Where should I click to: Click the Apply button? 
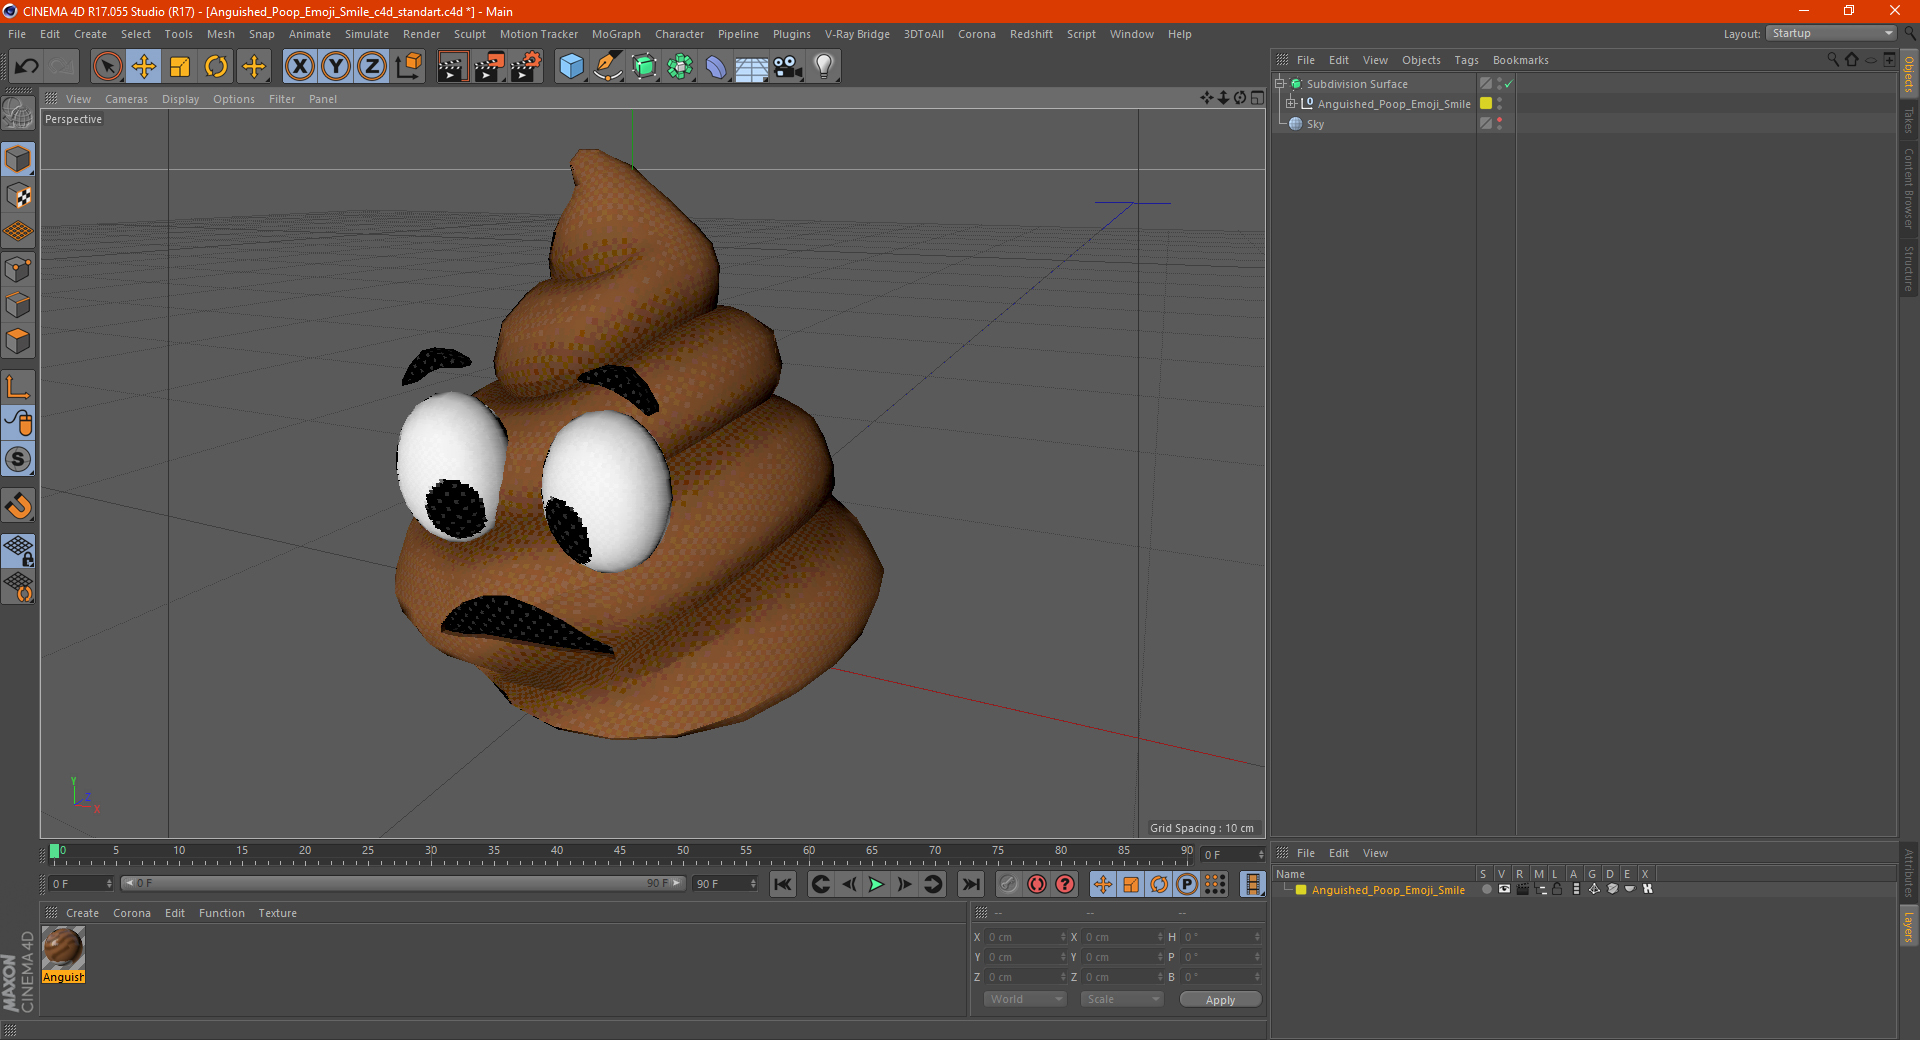click(x=1220, y=1000)
